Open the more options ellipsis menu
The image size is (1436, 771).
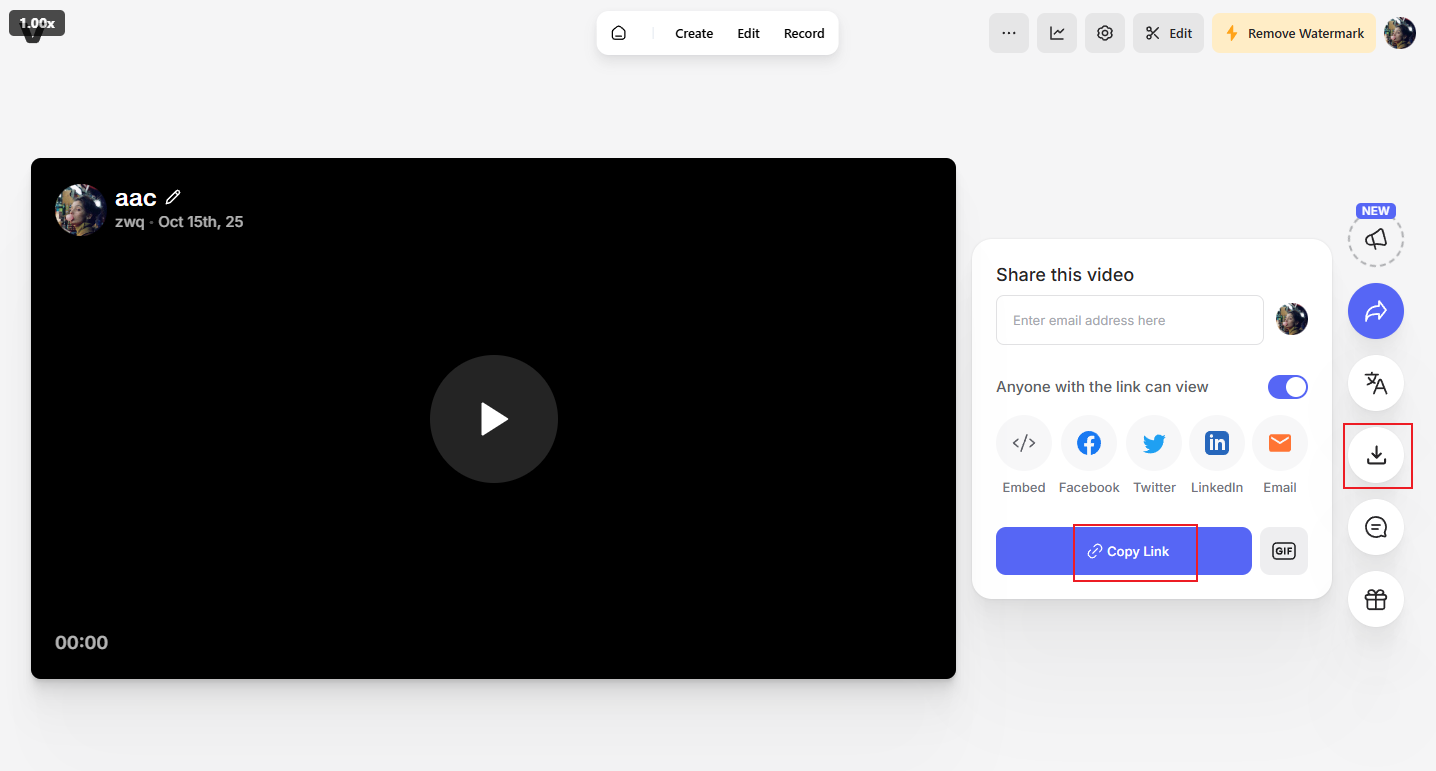(1008, 32)
